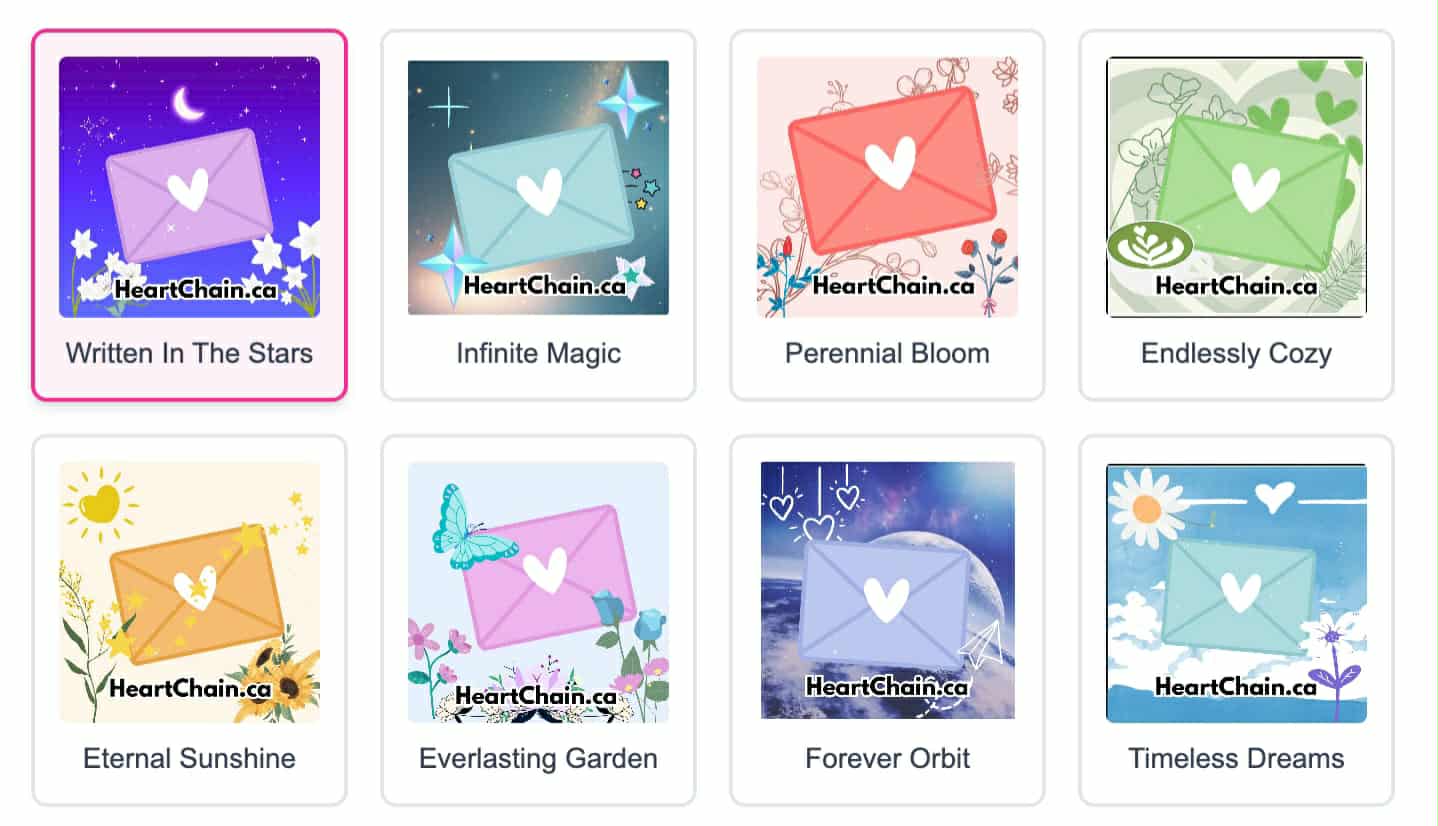Click the butterfly on Everlasting Garden image
This screenshot has width=1438, height=826.
tap(472, 527)
